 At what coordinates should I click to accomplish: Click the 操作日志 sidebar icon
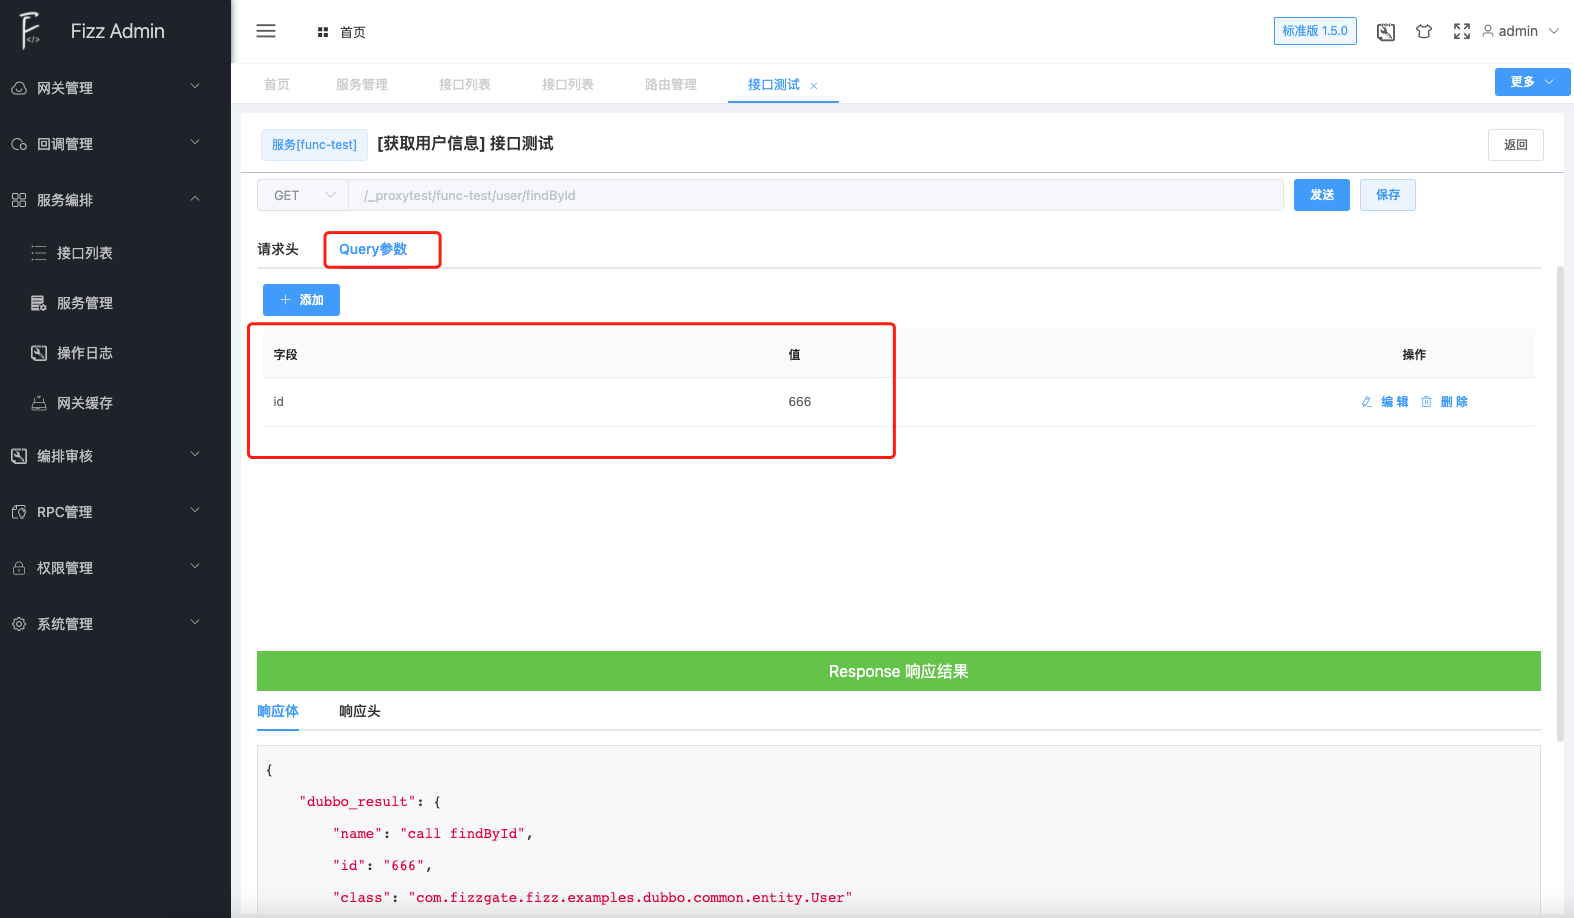pos(39,353)
